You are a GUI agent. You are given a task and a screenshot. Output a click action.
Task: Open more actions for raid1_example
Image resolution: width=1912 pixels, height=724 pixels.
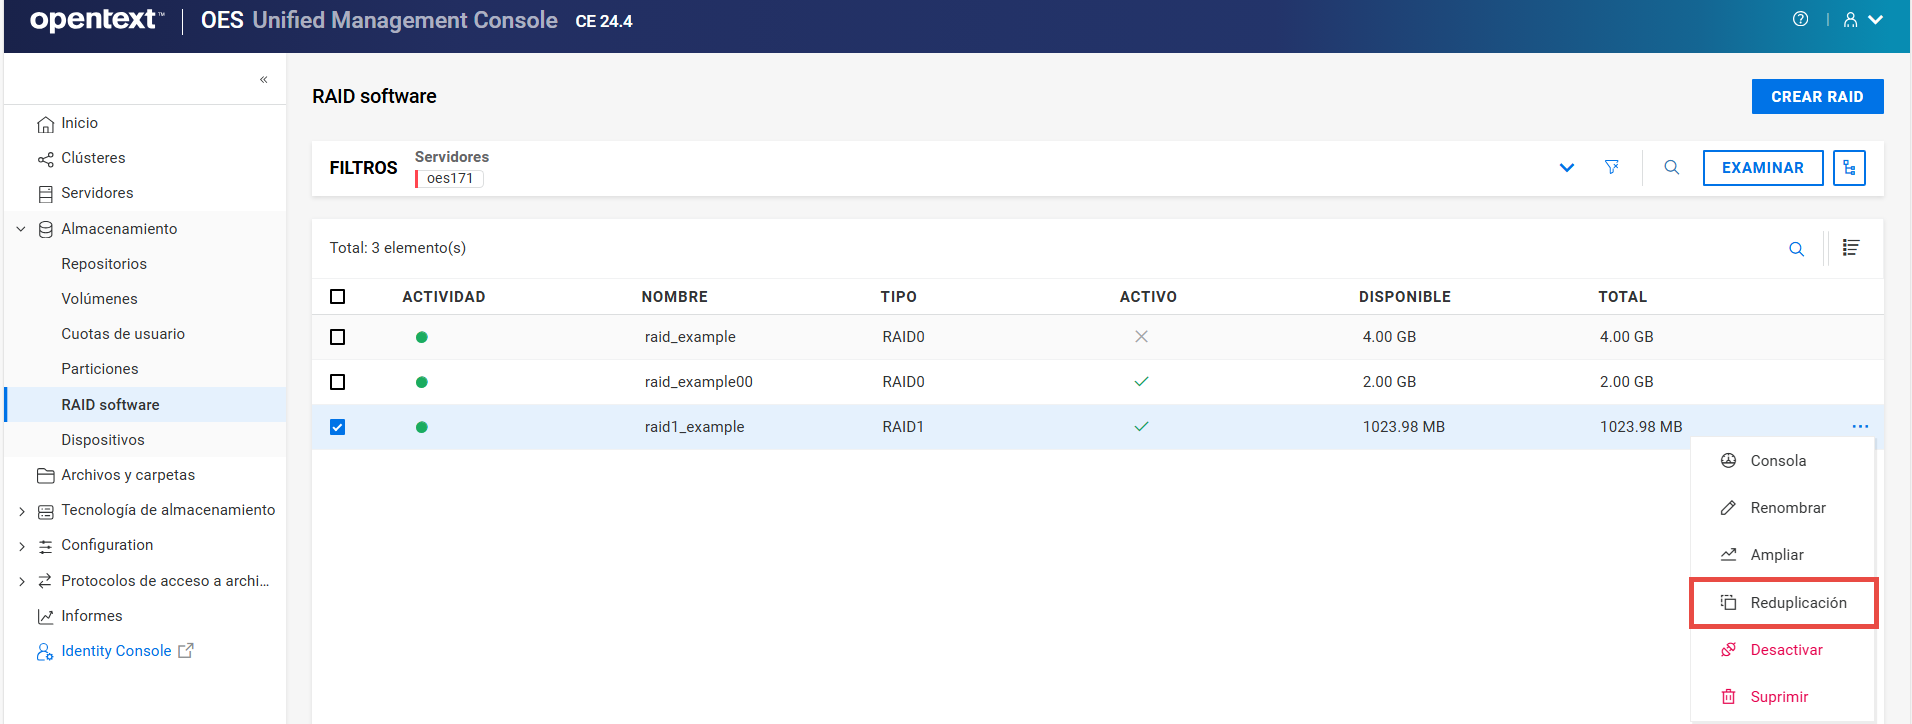pos(1859,427)
